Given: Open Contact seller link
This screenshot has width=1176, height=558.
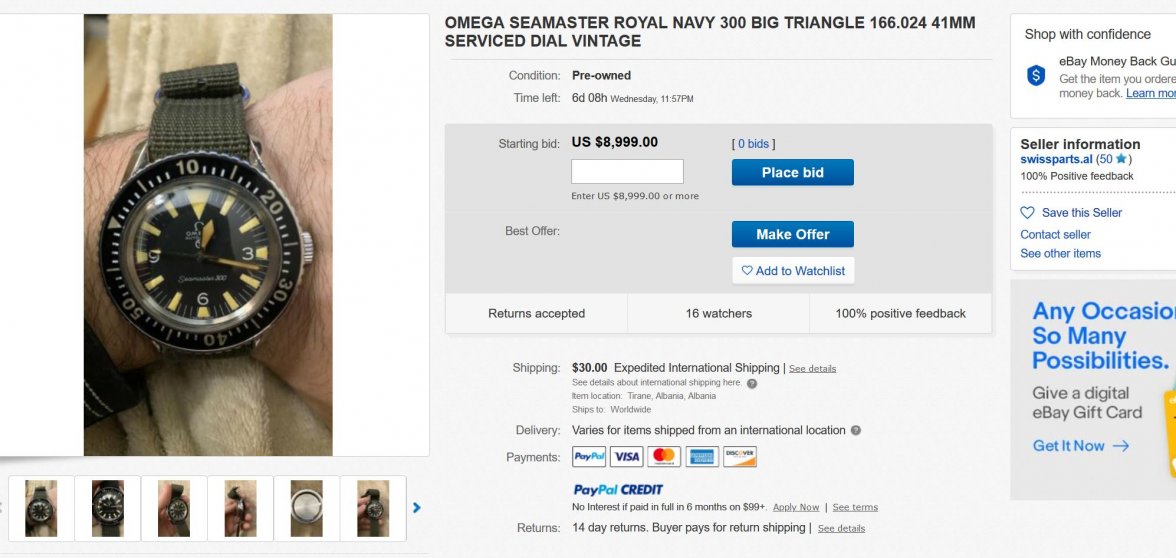Looking at the screenshot, I should point(1055,235).
